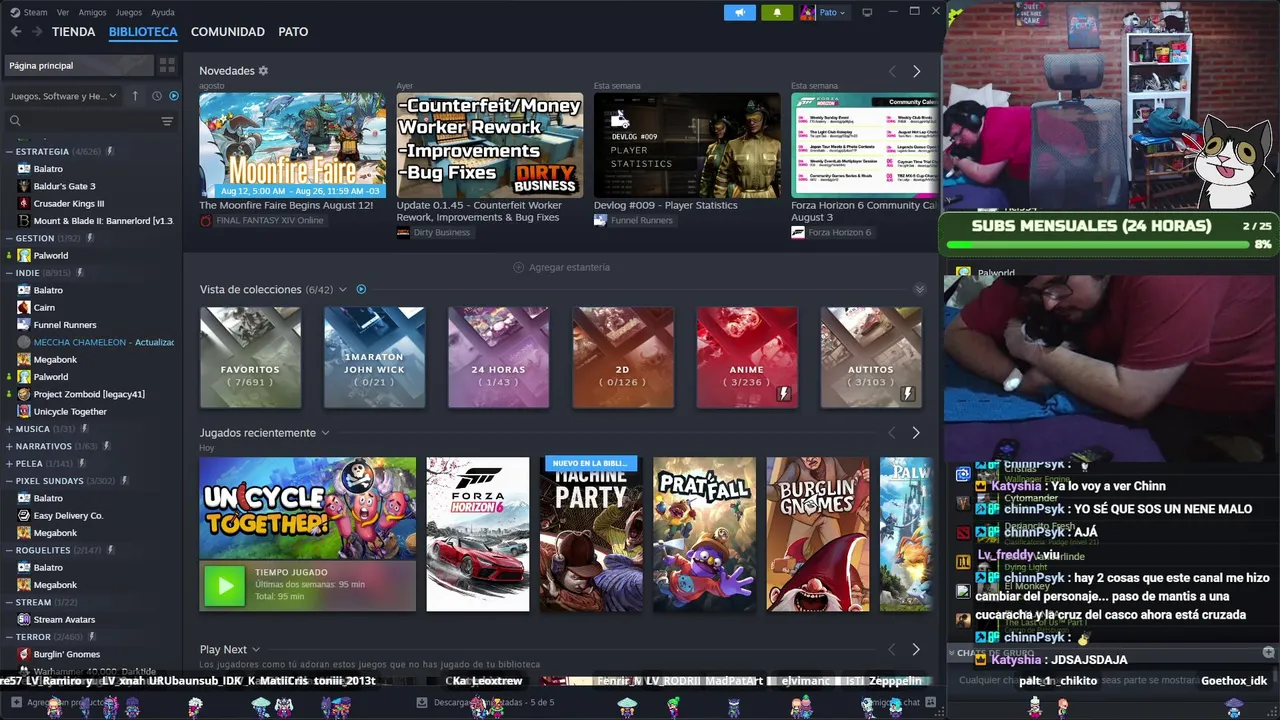Image resolution: width=1280 pixels, height=720 pixels.
Task: Open the Play Next shelf dropdown
Action: click(256, 649)
